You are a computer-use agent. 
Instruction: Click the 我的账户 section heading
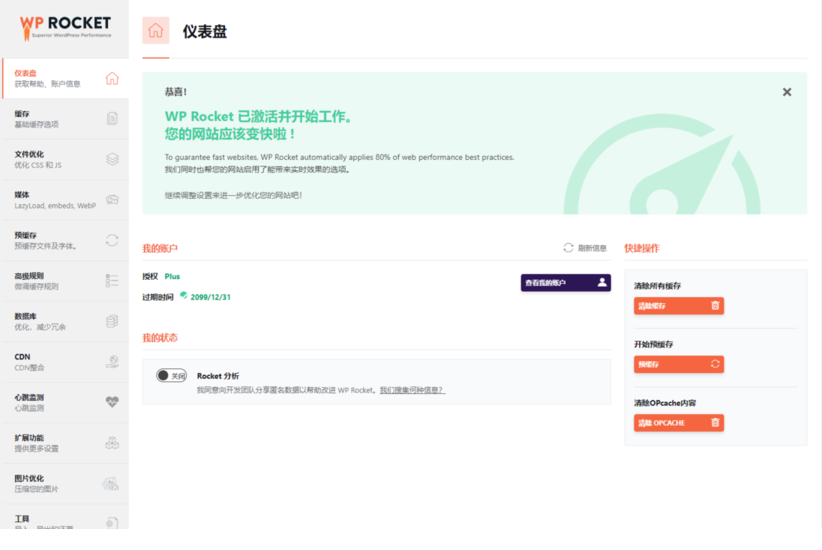click(x=160, y=248)
